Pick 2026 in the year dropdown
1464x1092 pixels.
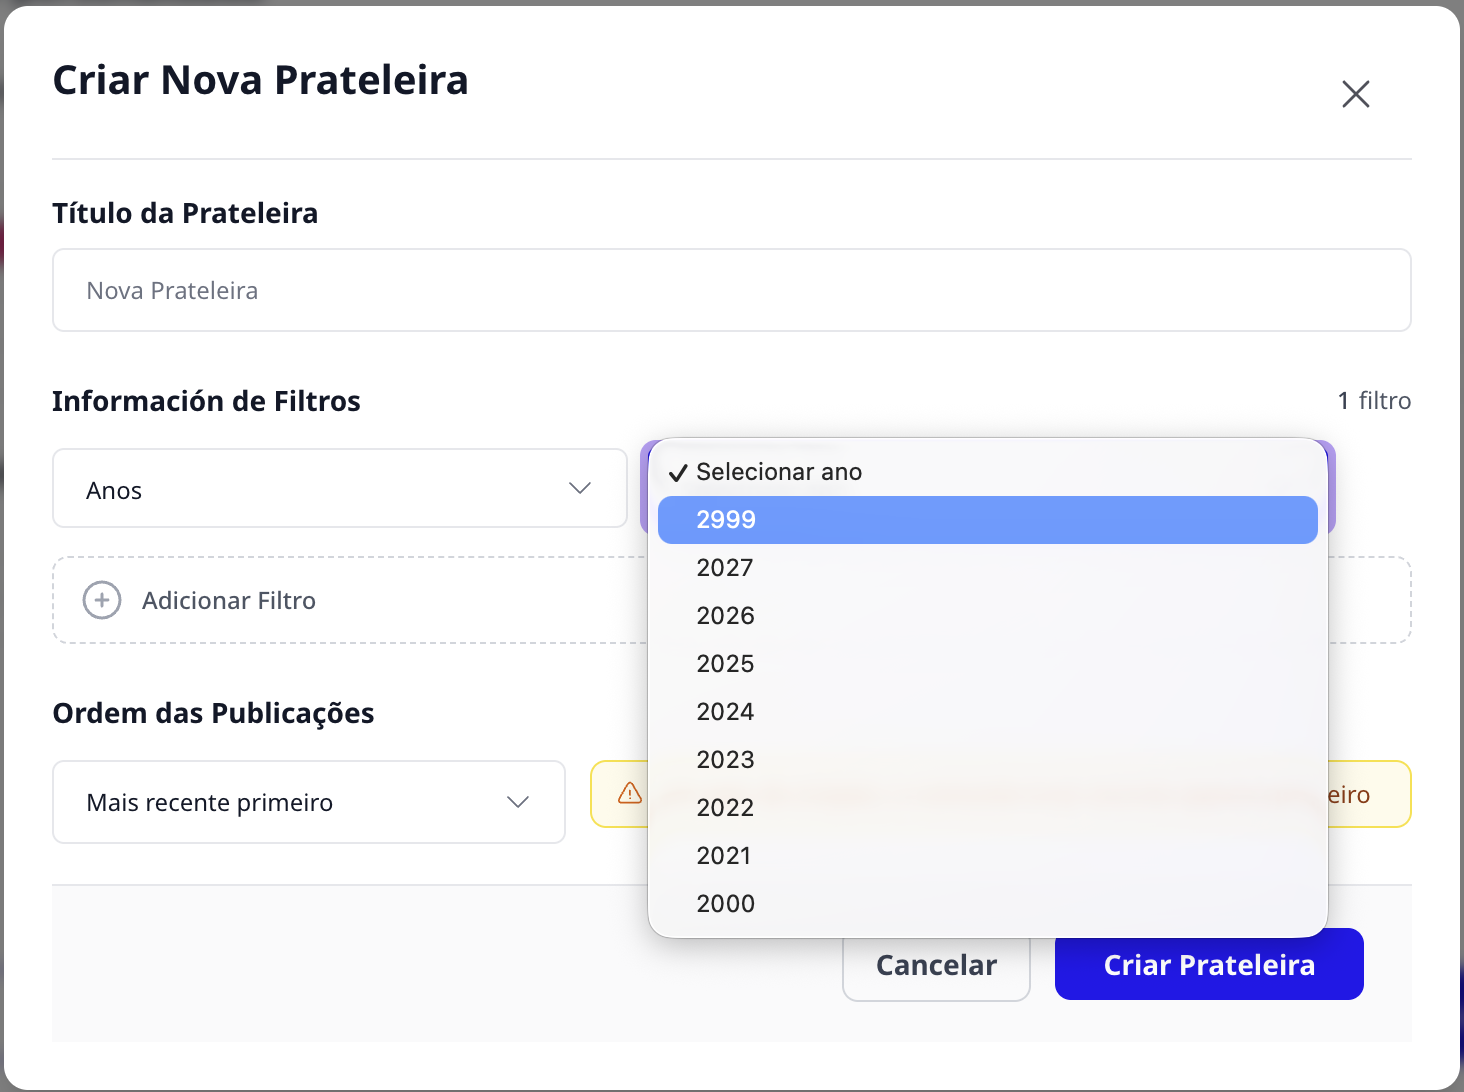point(988,616)
